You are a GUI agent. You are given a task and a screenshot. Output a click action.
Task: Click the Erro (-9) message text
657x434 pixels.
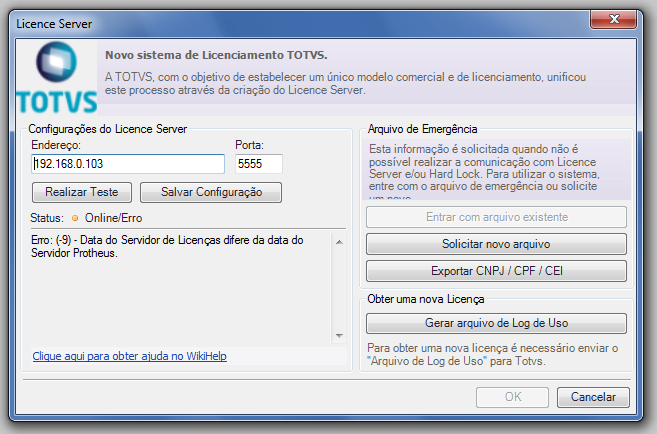point(167,246)
